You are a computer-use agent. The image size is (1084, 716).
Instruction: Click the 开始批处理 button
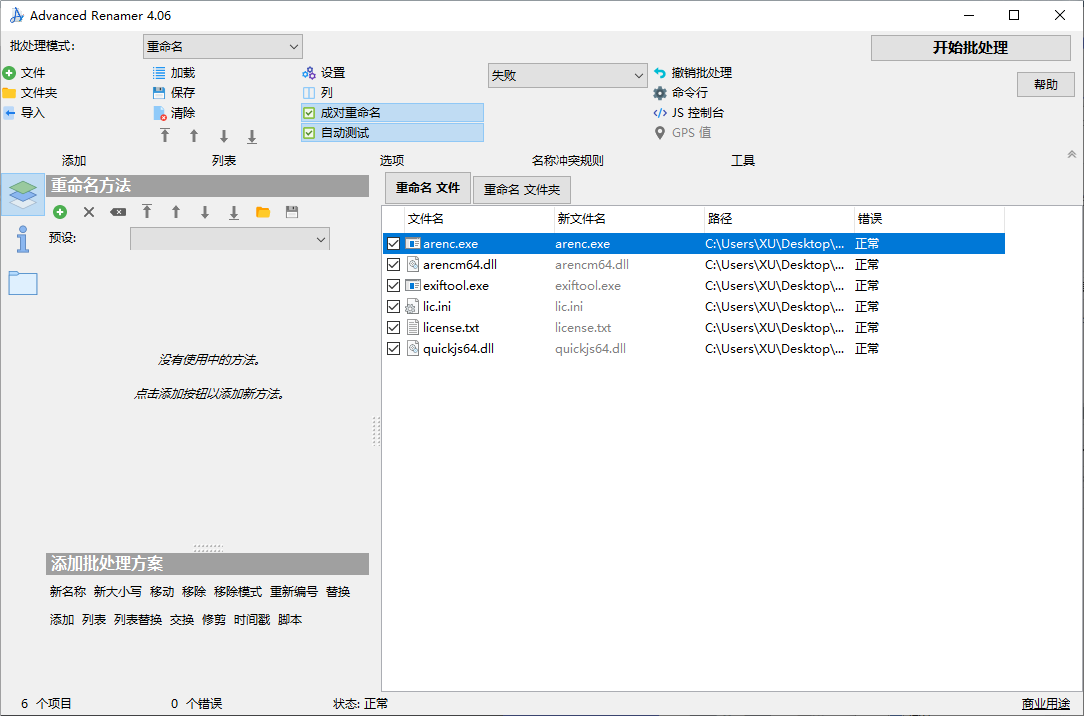click(x=970, y=48)
